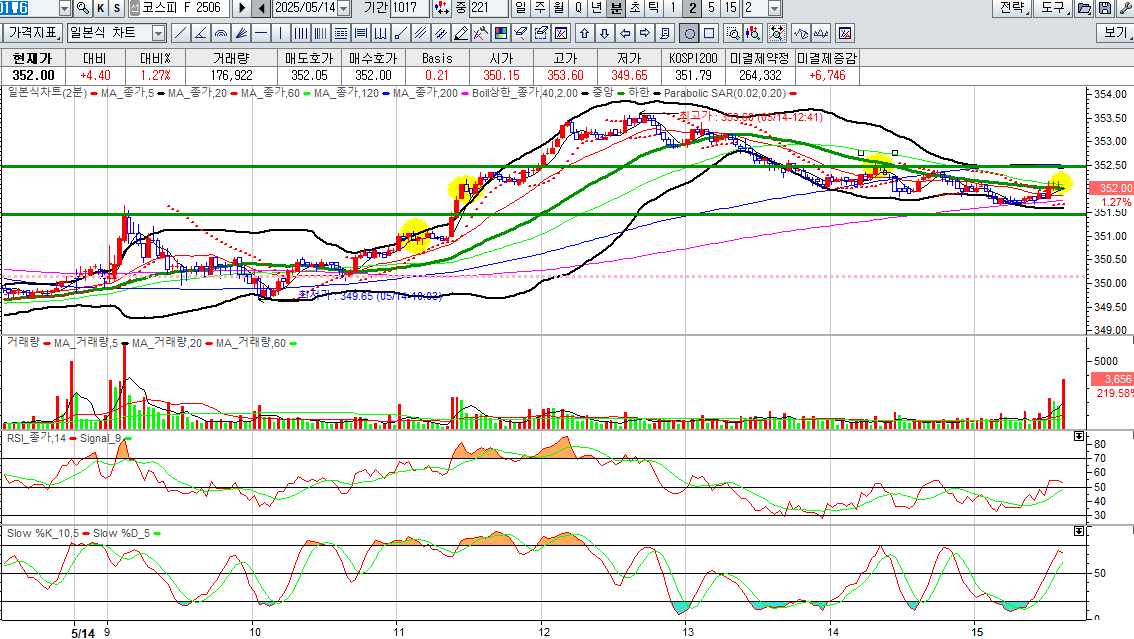The height and width of the screenshot is (639, 1134).
Task: Click the K button
Action: point(100,8)
